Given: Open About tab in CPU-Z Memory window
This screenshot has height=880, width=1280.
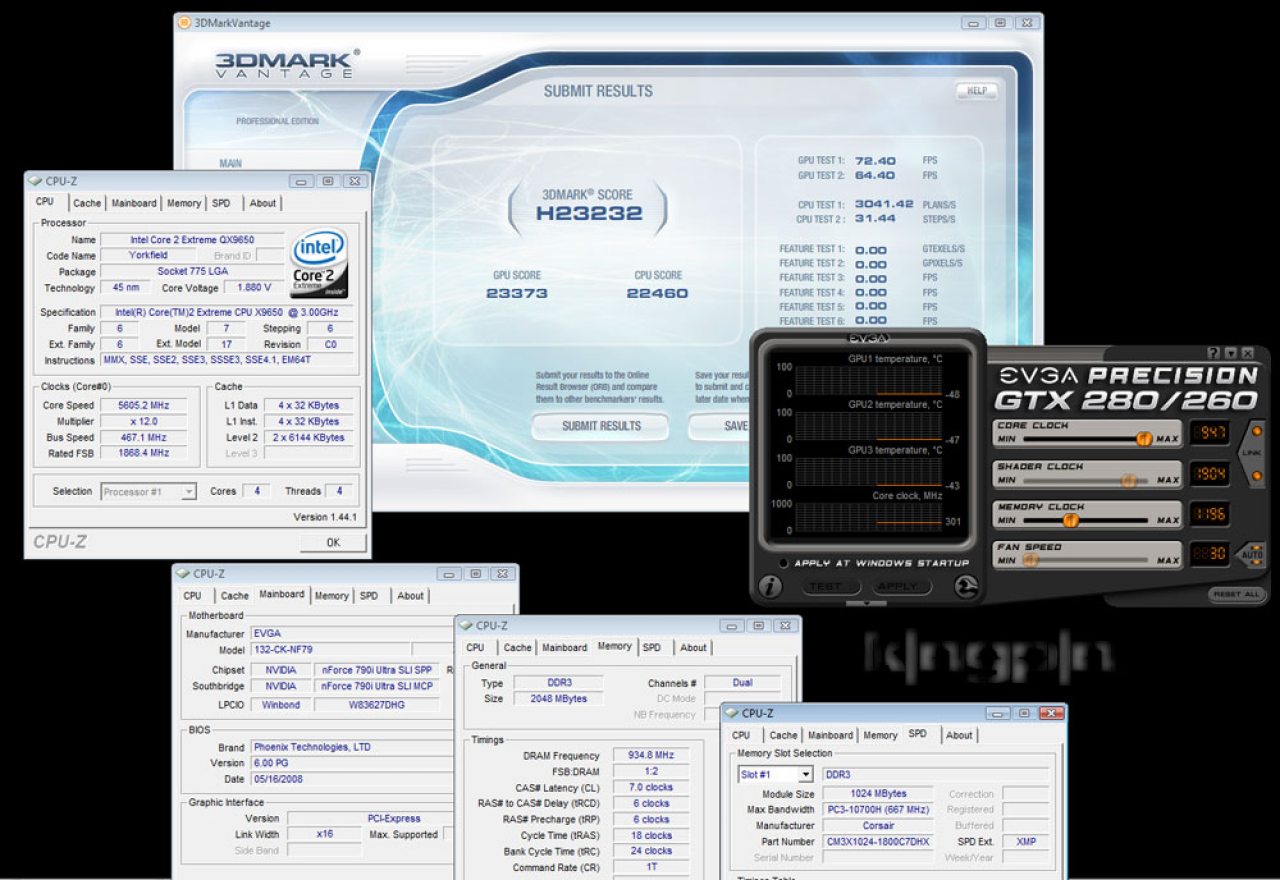Looking at the screenshot, I should [x=694, y=648].
